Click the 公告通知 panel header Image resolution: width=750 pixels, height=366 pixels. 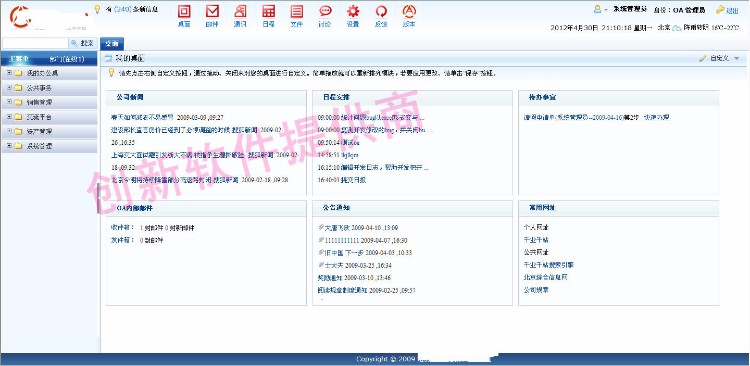[412, 208]
